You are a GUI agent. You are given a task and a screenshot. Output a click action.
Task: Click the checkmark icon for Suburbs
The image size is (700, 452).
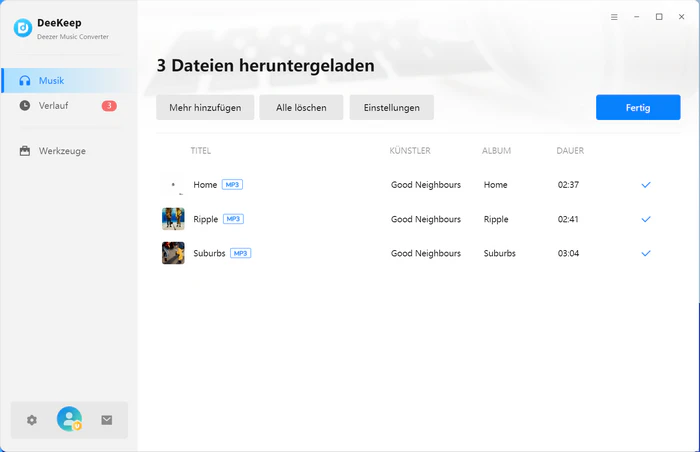click(x=646, y=254)
